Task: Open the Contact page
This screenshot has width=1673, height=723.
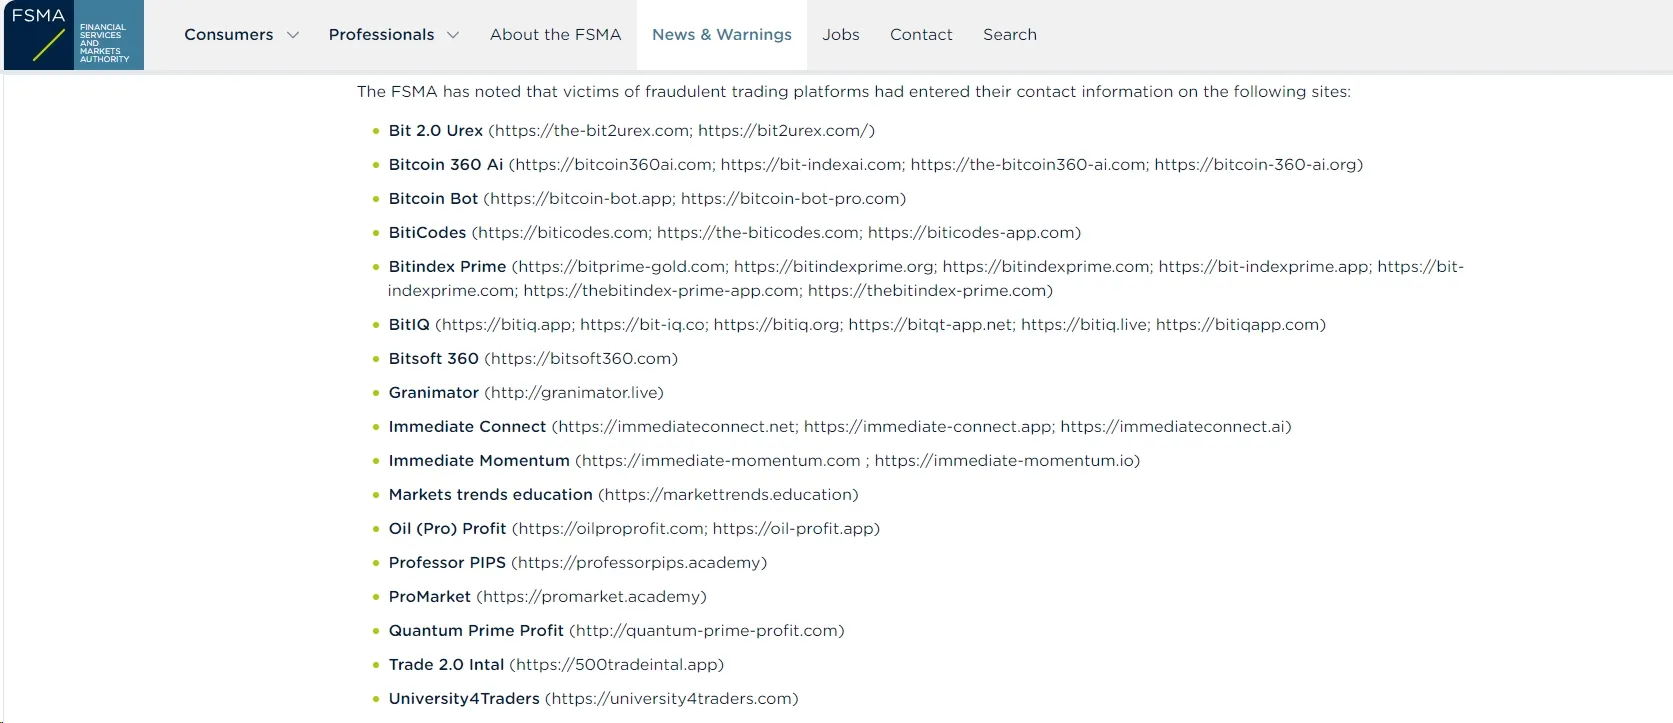Action: (x=921, y=35)
